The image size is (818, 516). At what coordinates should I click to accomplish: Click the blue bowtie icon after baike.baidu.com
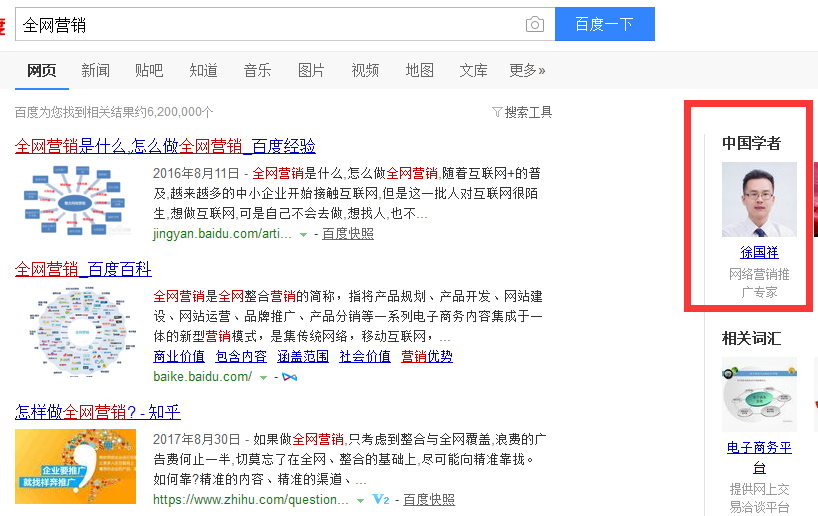290,377
